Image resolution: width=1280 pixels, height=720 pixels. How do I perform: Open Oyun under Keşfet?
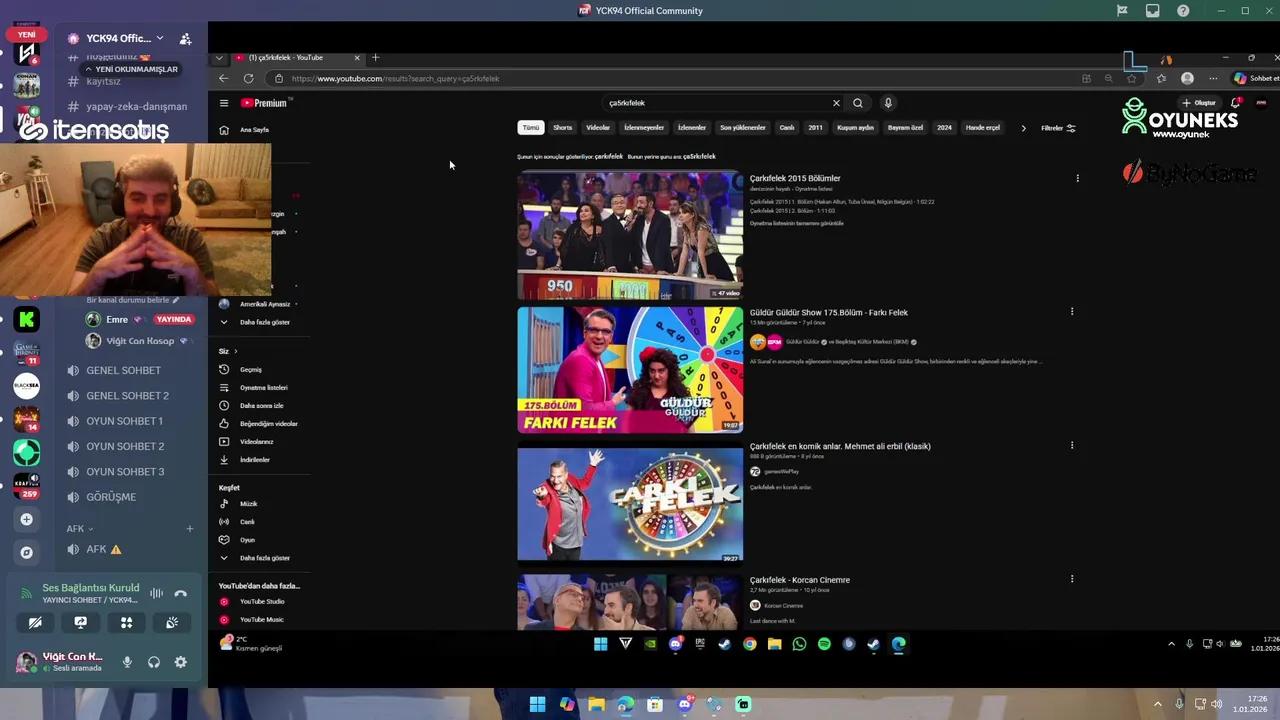(x=238, y=540)
